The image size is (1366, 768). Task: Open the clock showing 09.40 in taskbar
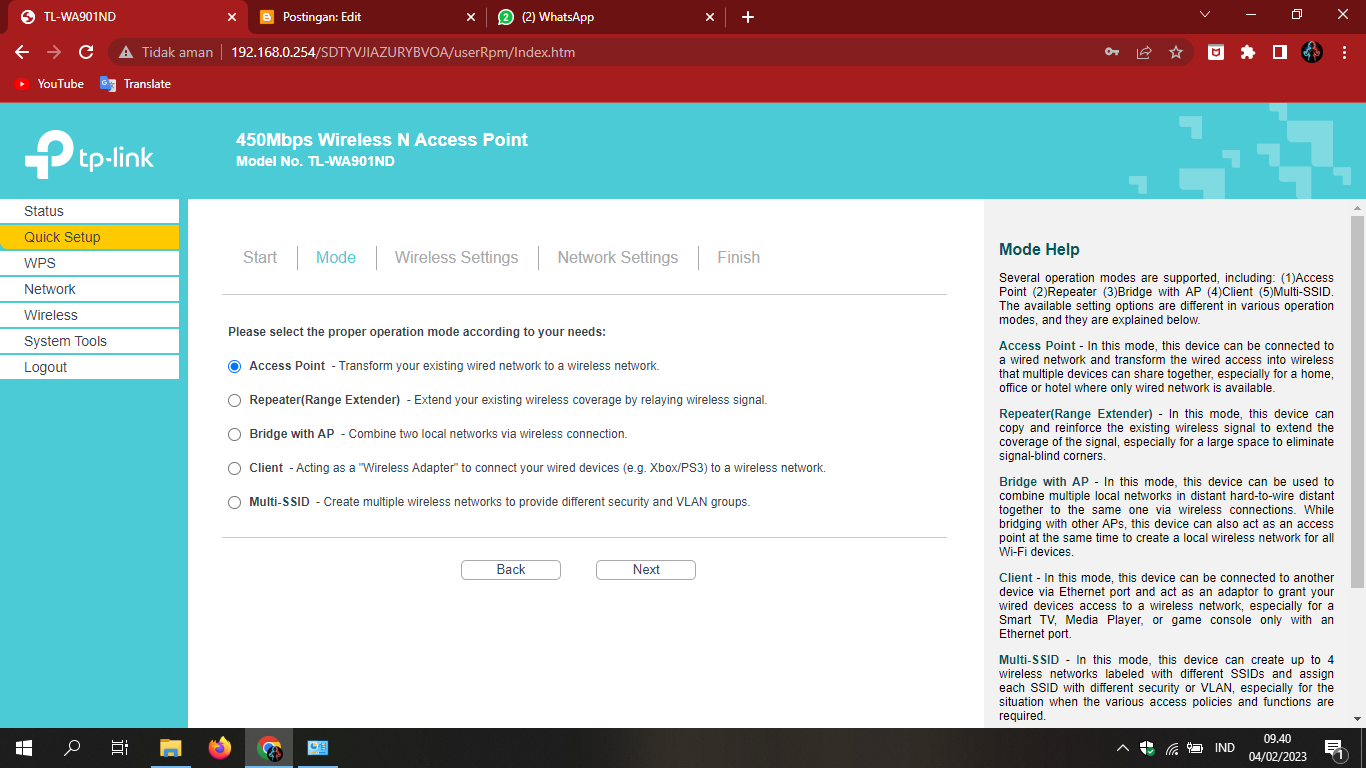1277,748
